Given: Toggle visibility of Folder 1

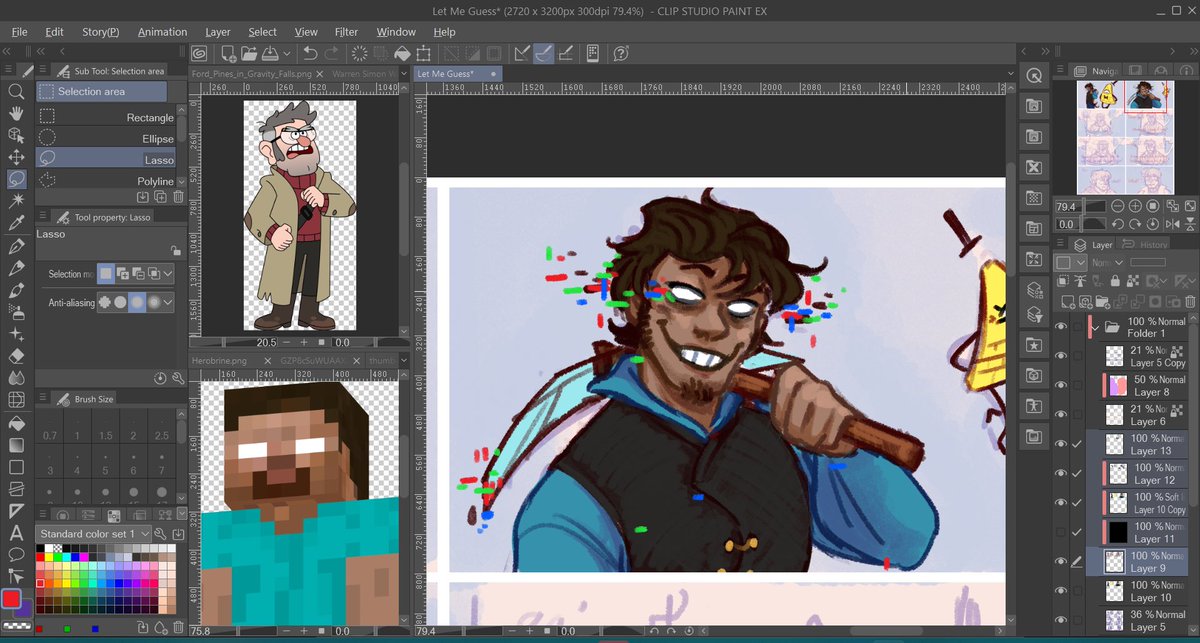Looking at the screenshot, I should pyautogui.click(x=1061, y=326).
